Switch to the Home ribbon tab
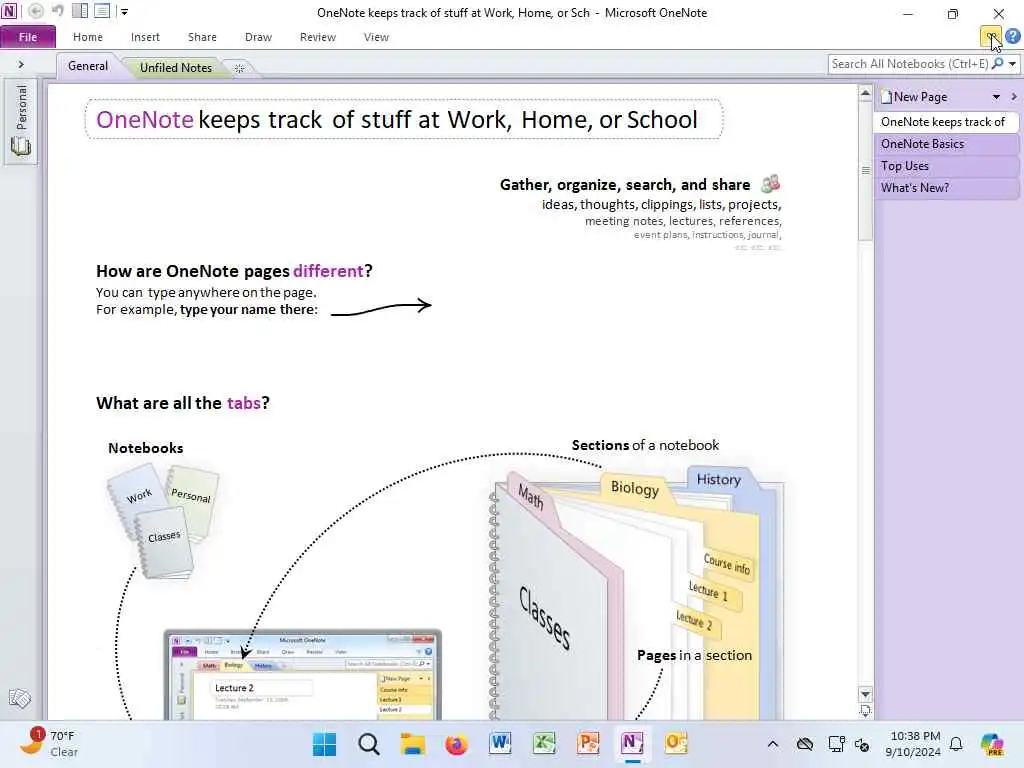This screenshot has width=1024, height=768. tap(88, 37)
